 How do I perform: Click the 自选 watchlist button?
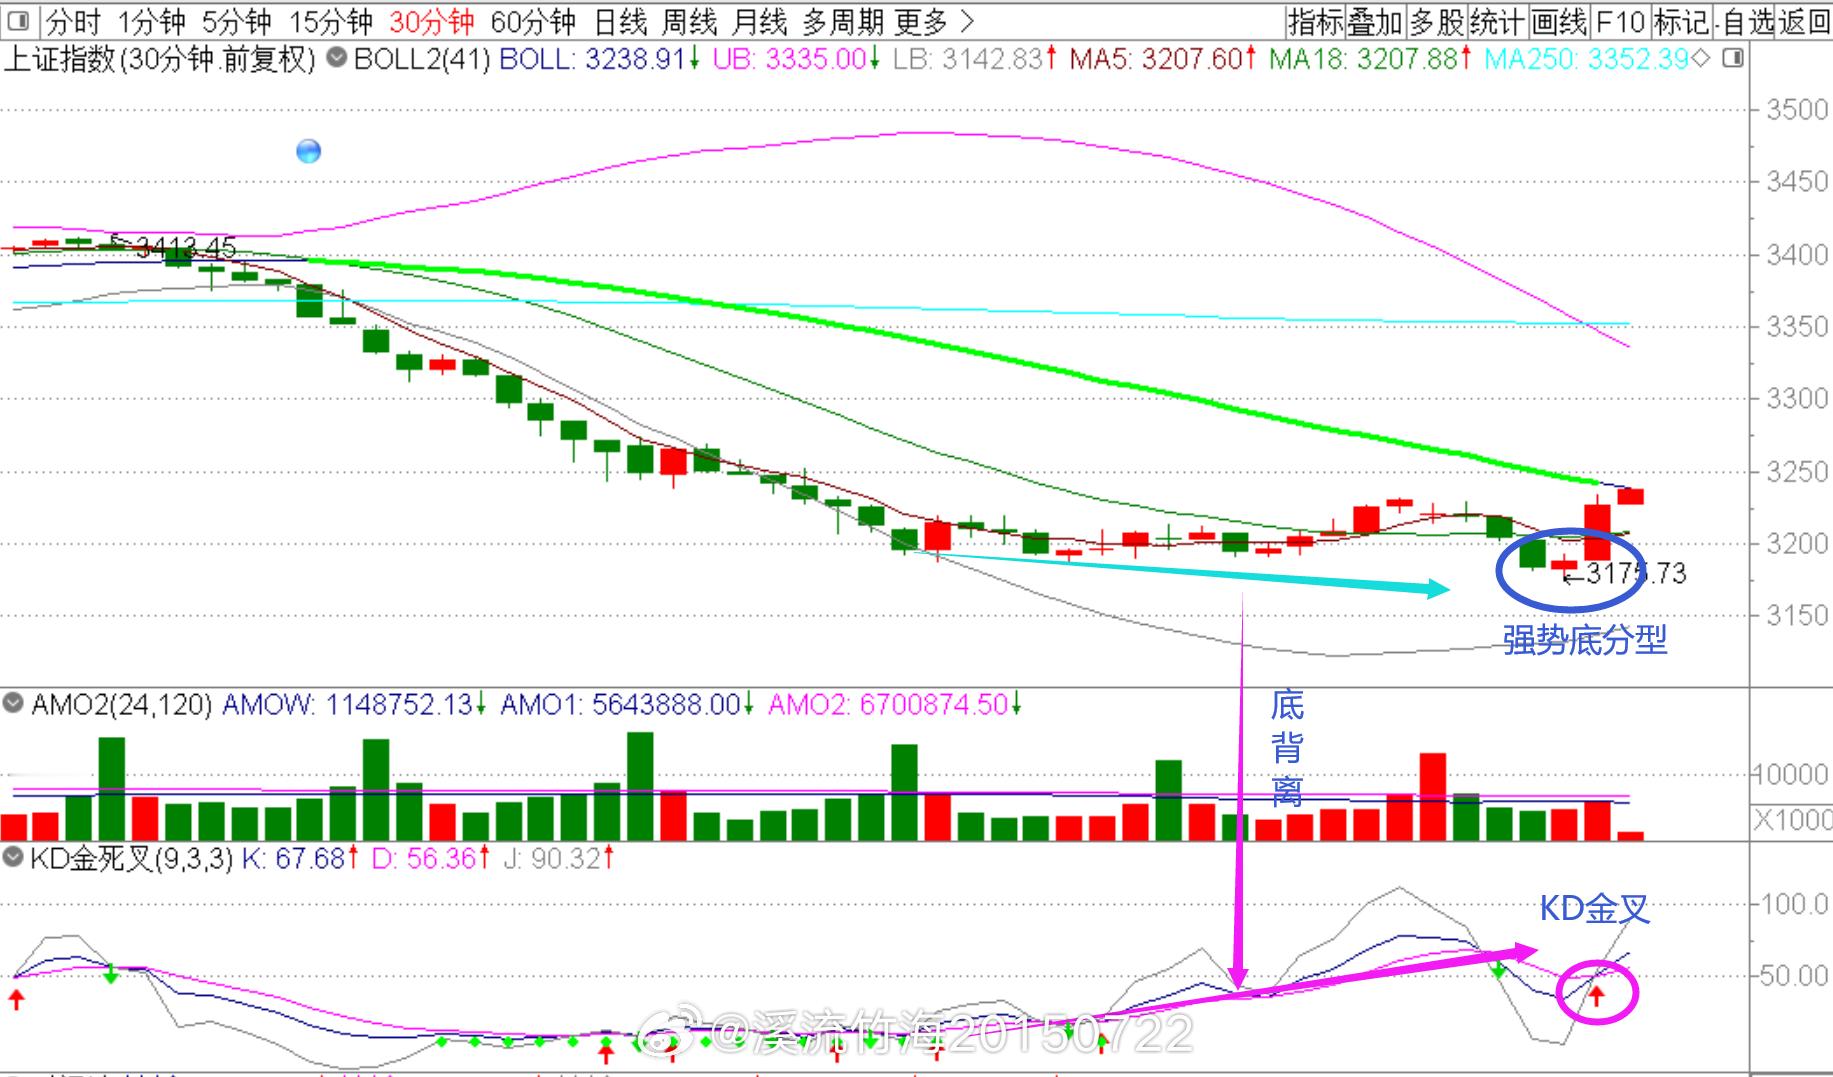point(1747,21)
